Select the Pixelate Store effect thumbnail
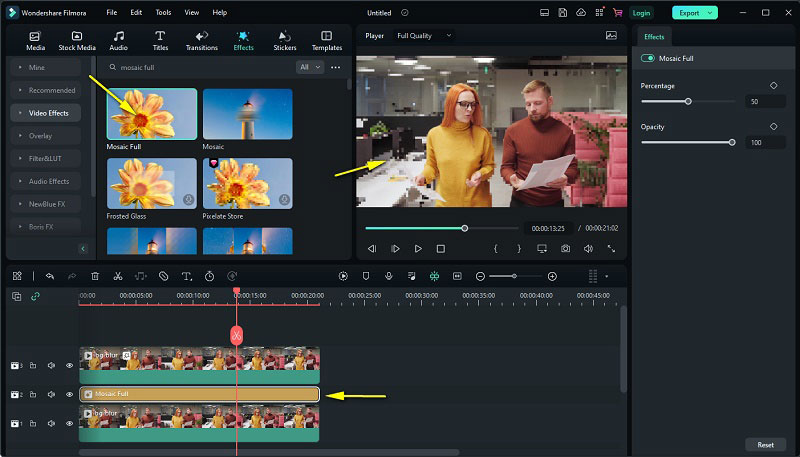Viewport: 800px width, 457px height. [247, 183]
